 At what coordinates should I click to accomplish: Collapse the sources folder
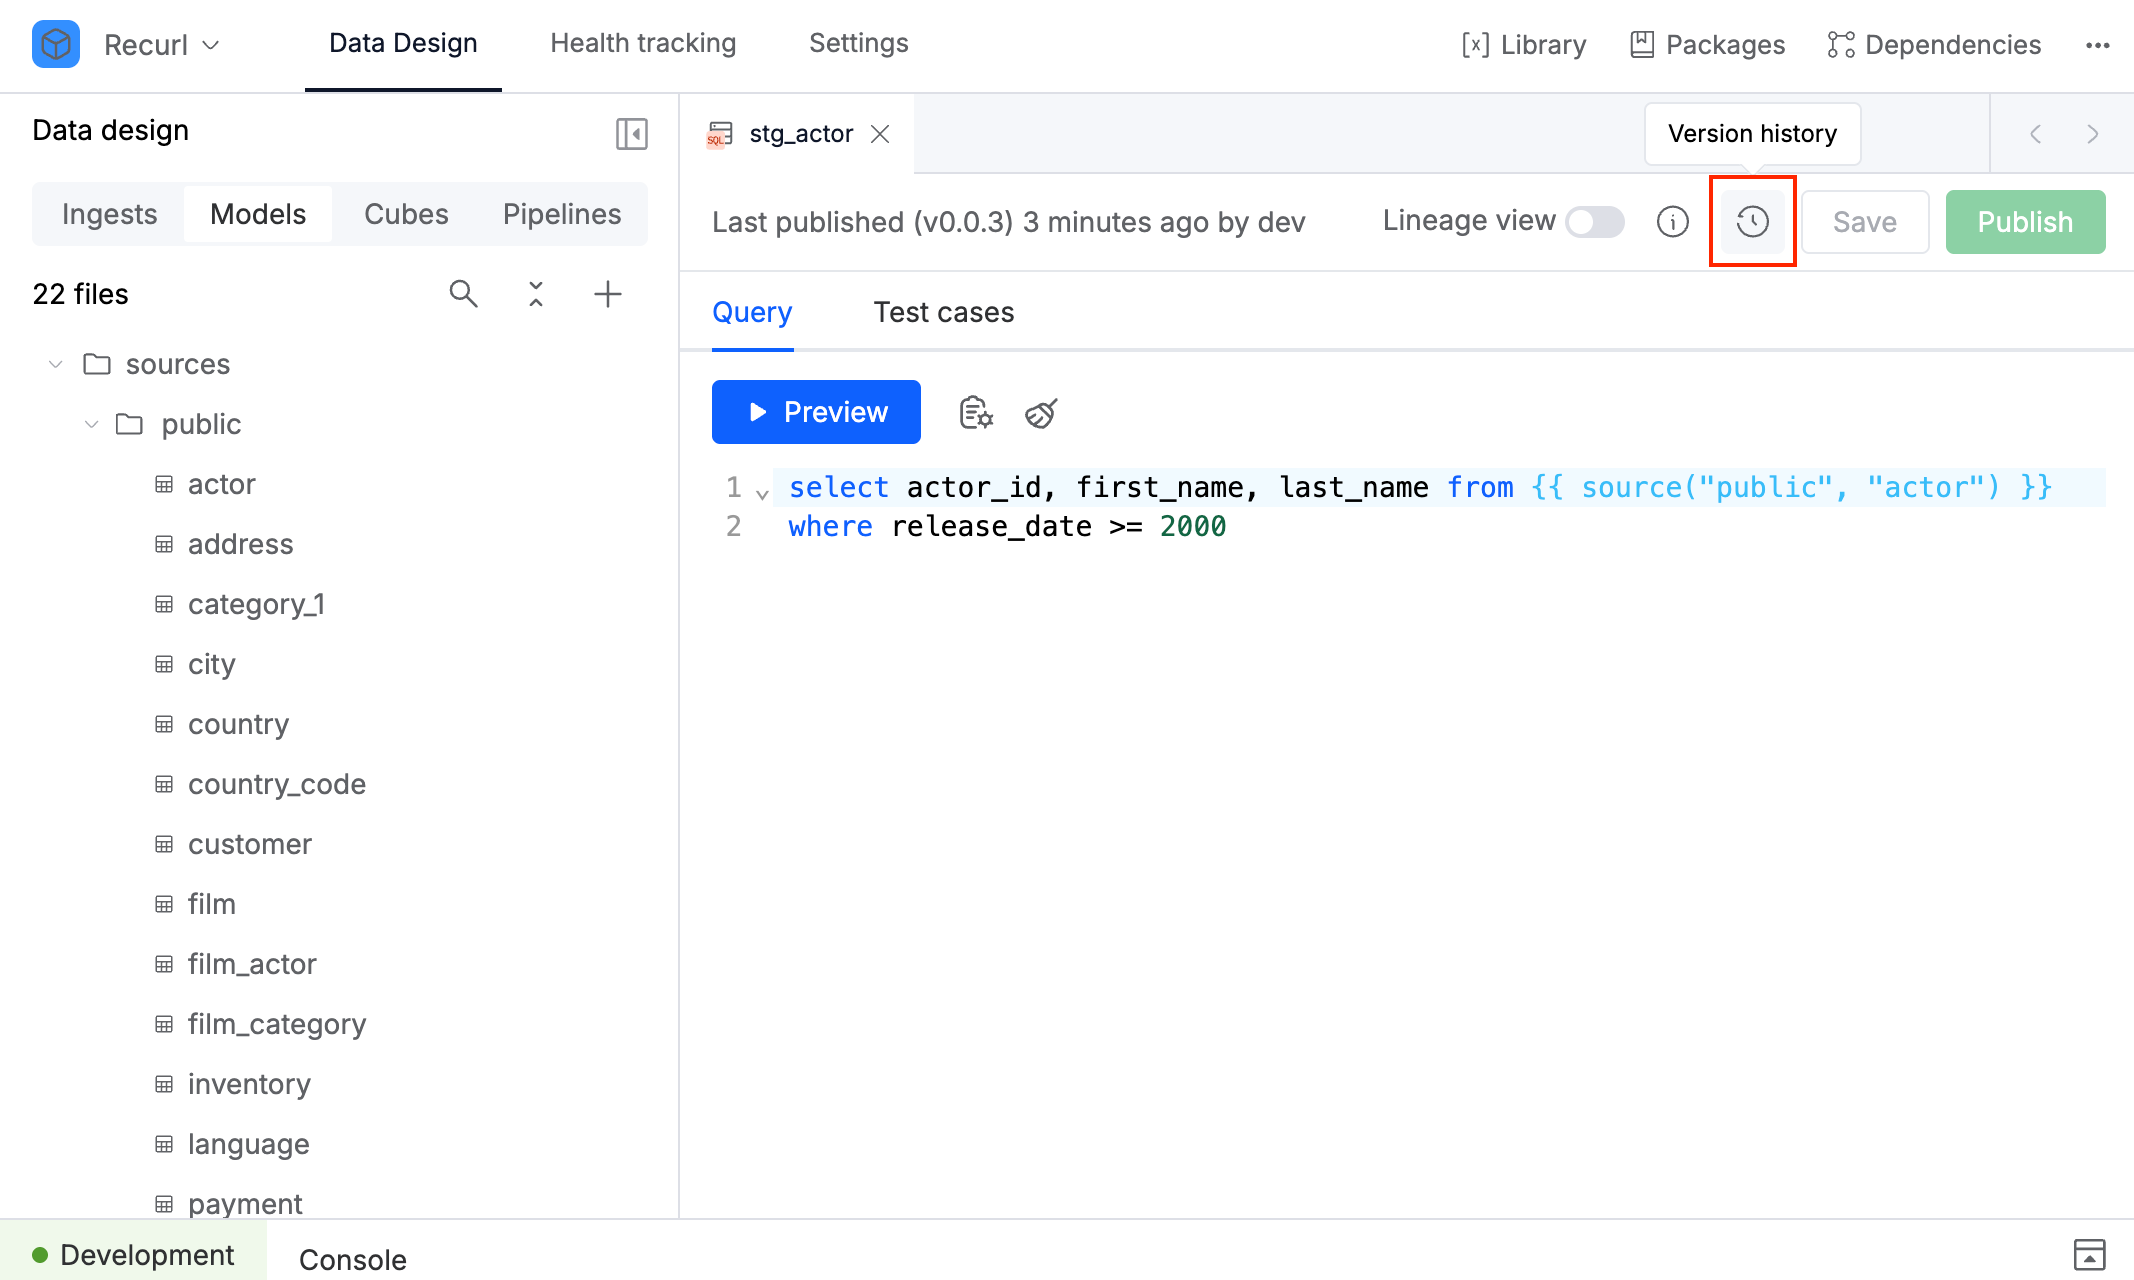[x=56, y=364]
